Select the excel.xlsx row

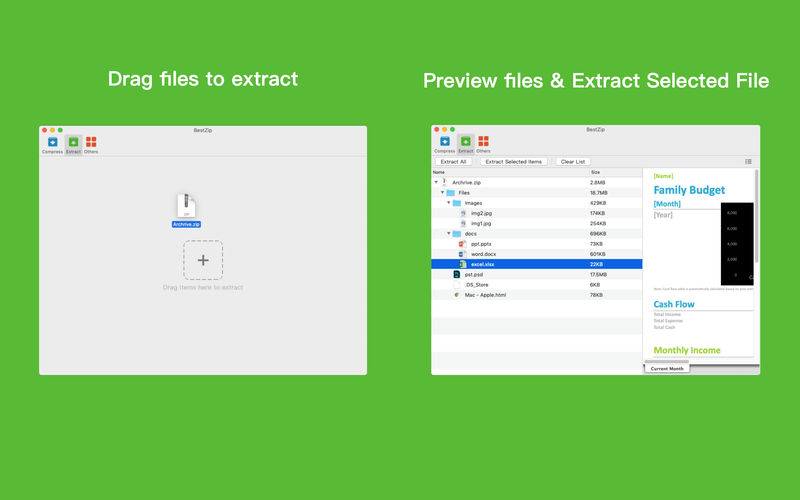coord(537,264)
